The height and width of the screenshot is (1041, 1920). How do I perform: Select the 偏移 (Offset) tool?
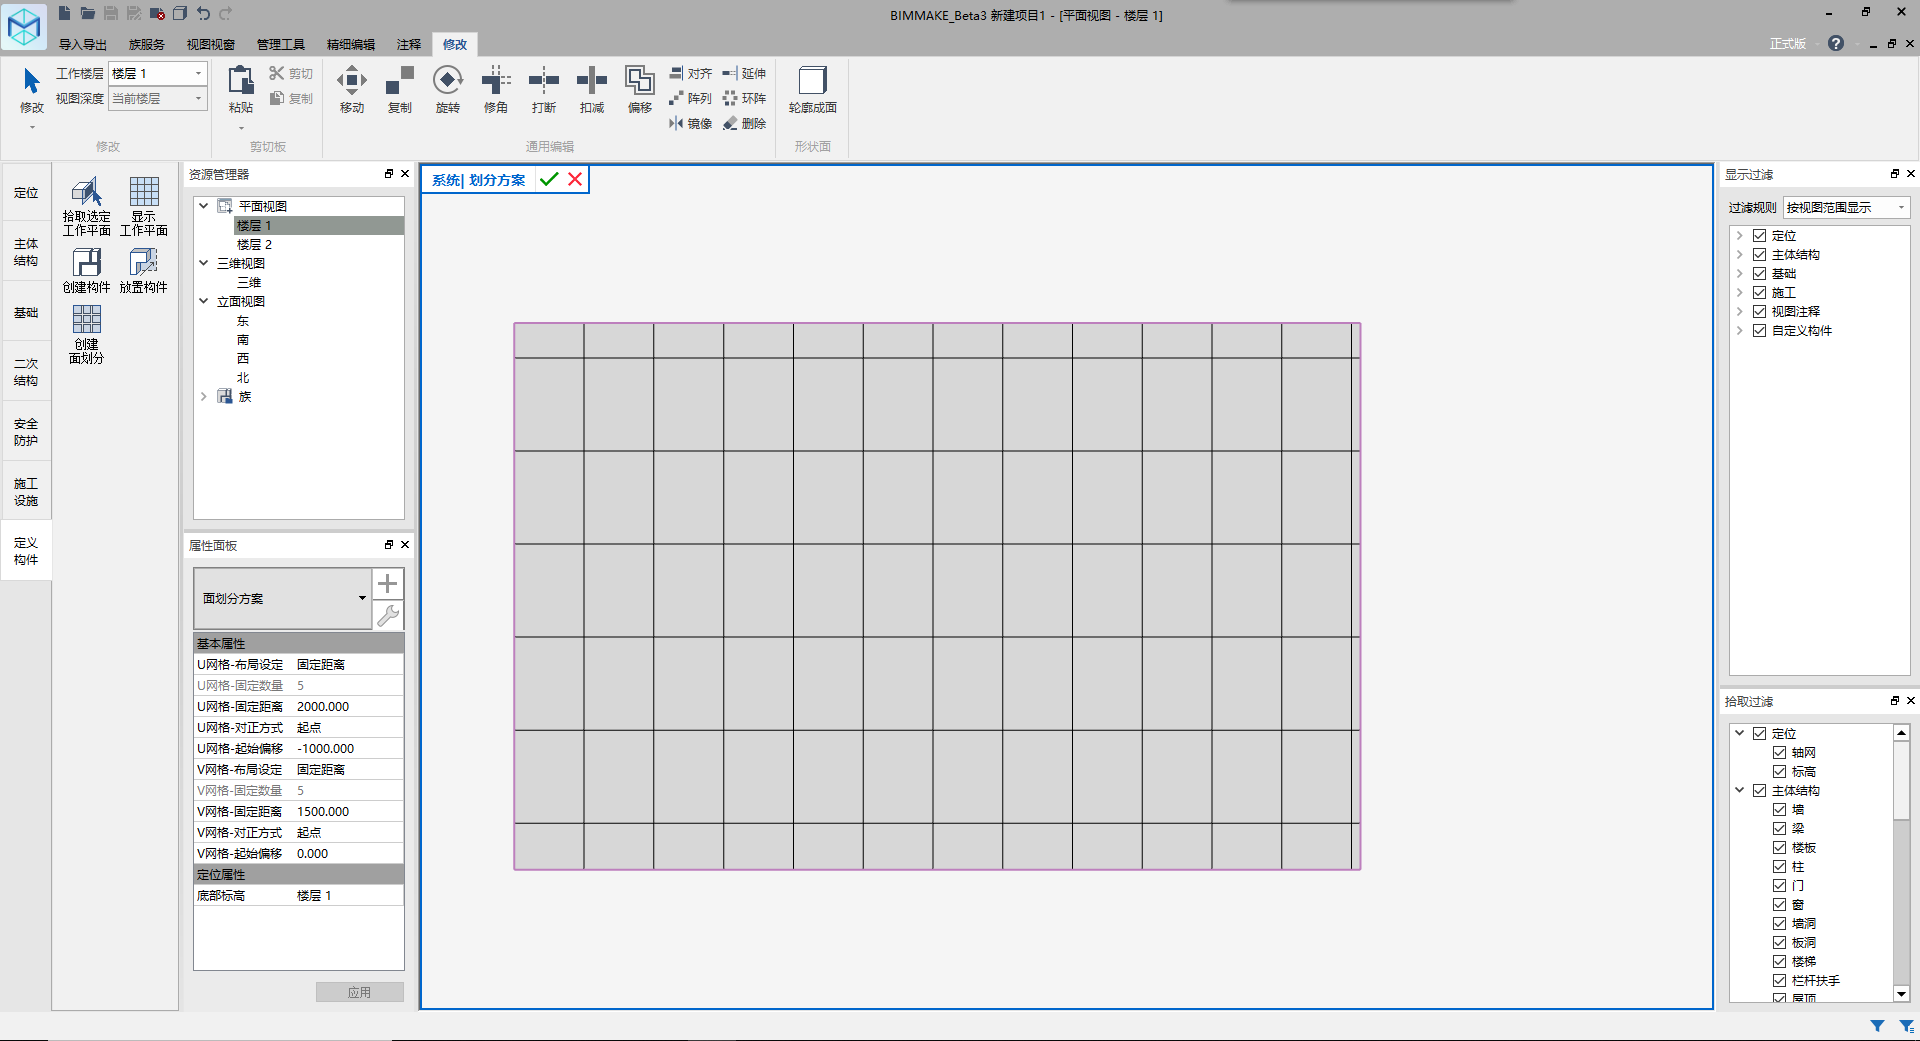(639, 89)
